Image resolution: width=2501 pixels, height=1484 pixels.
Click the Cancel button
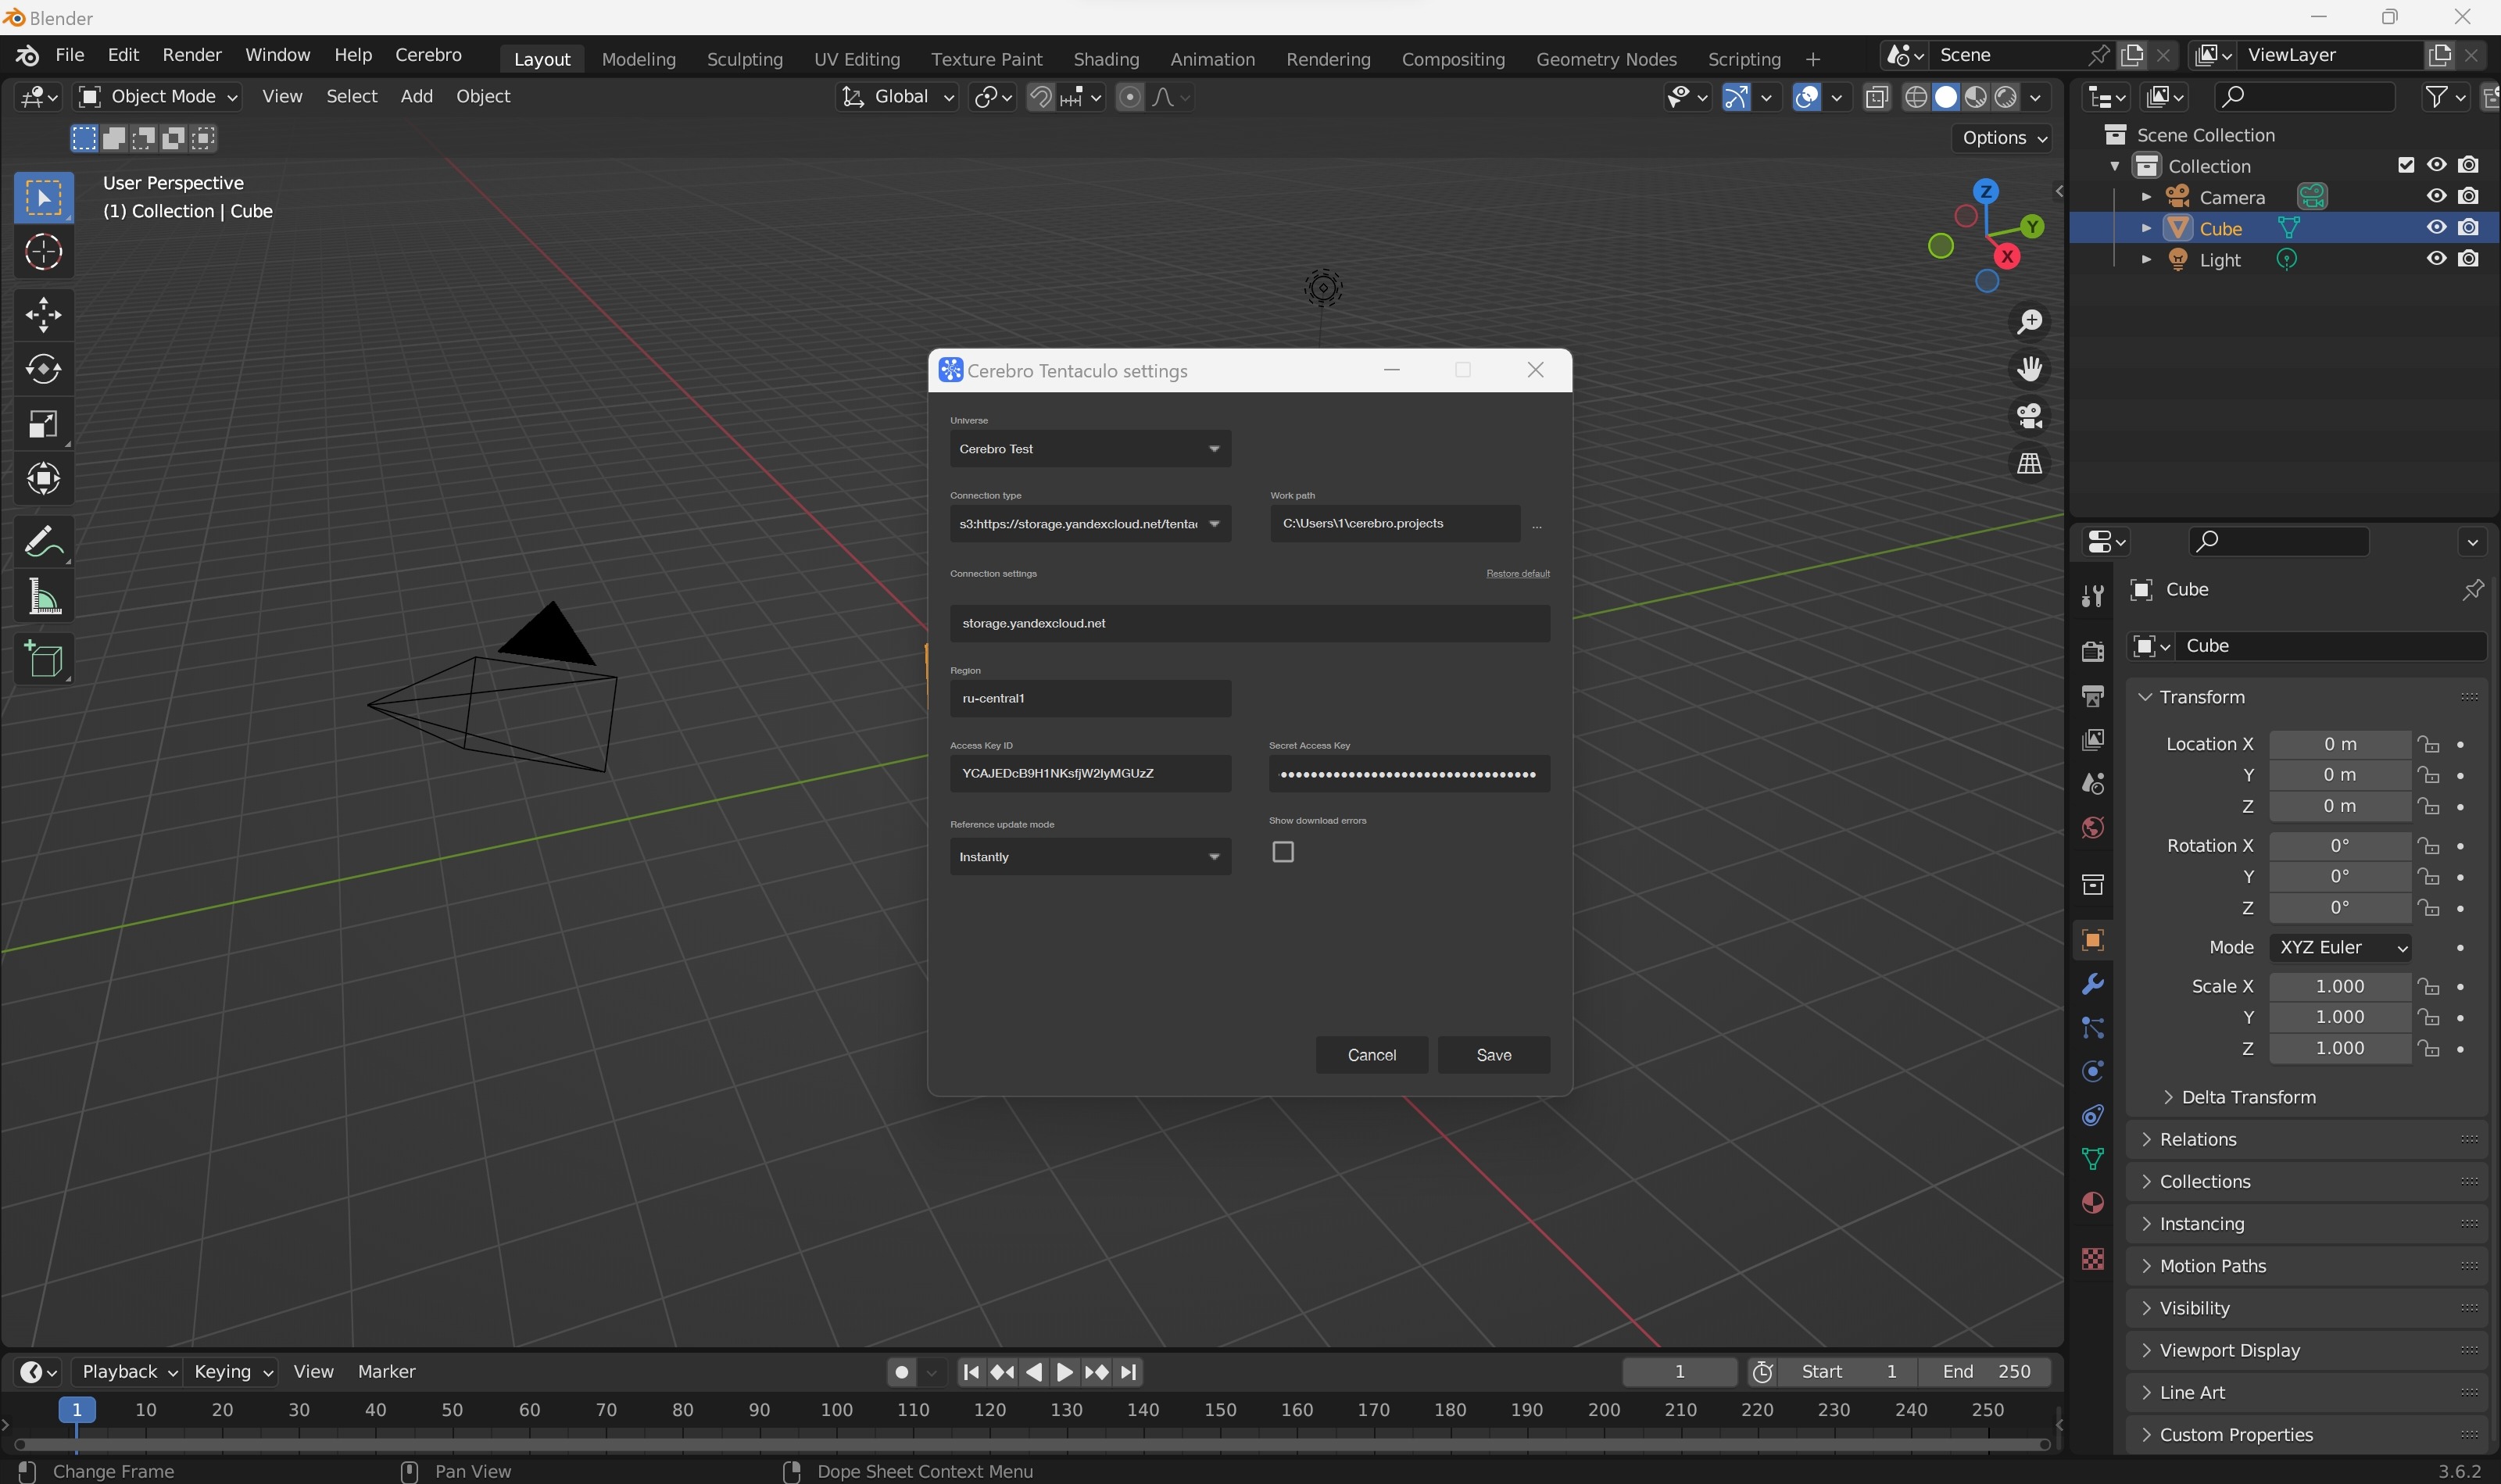(1371, 1055)
